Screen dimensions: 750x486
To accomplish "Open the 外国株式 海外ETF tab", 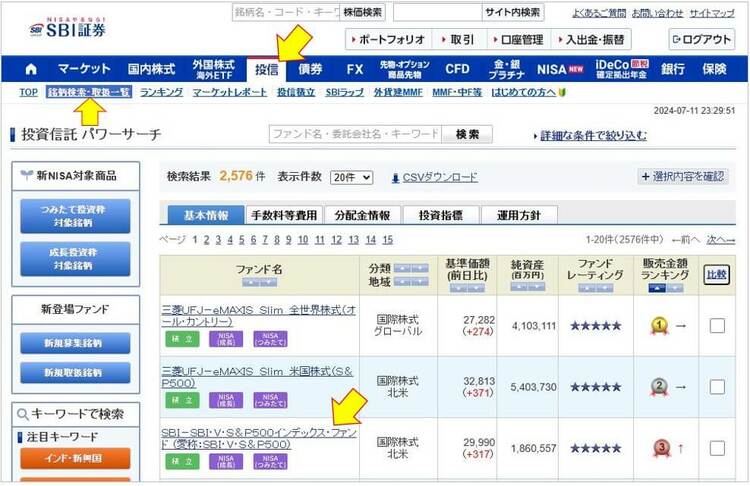I will coord(213,70).
